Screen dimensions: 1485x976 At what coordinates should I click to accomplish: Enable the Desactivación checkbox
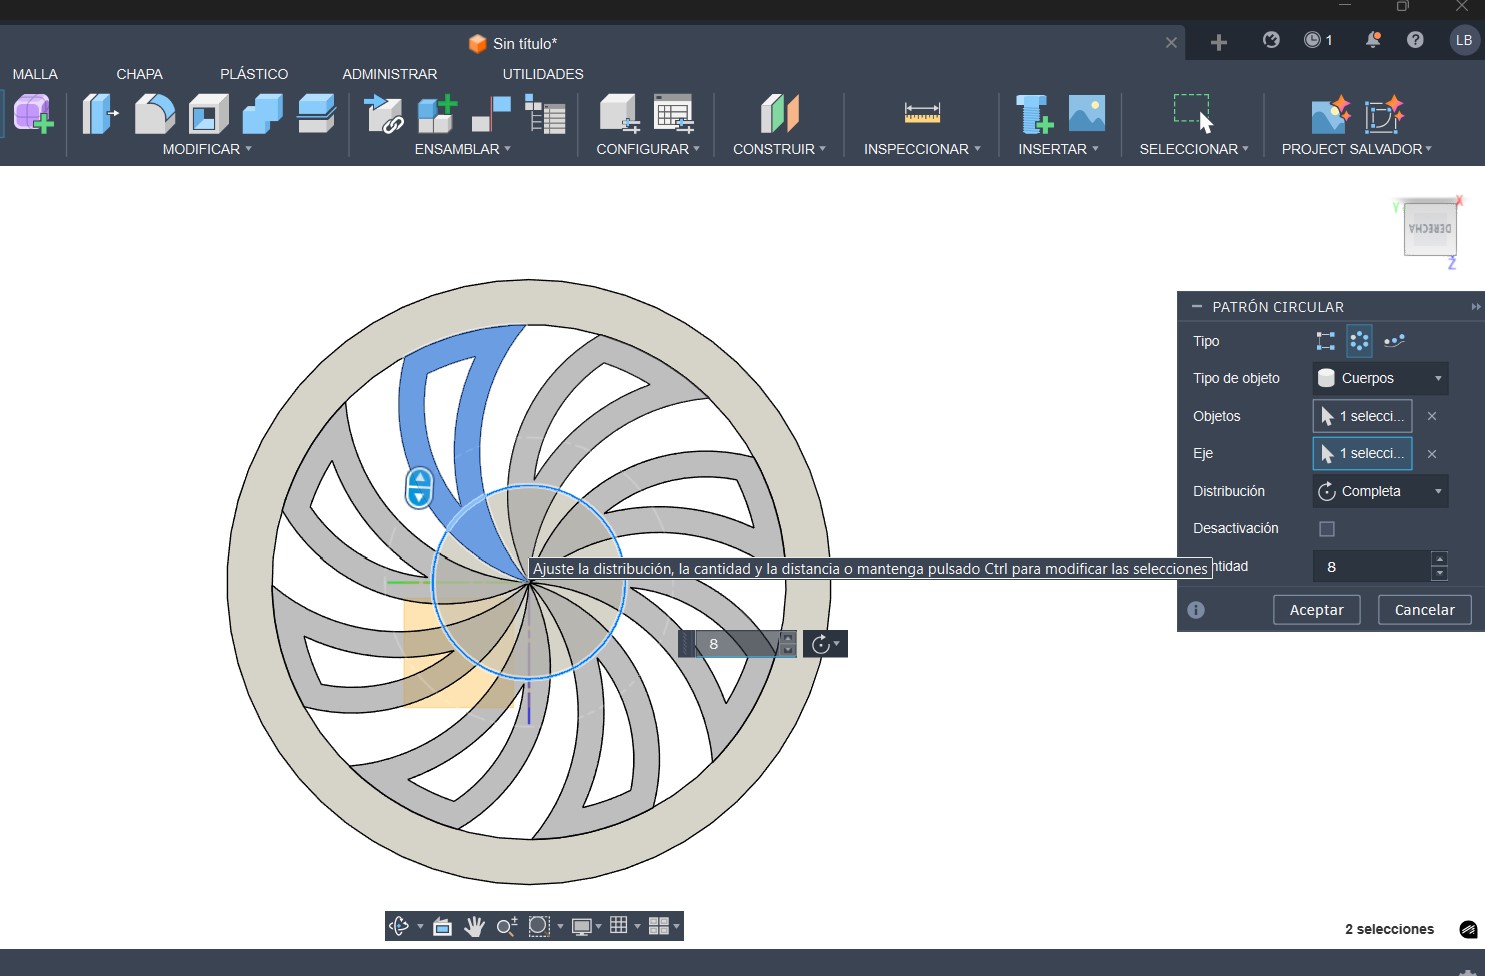click(1327, 528)
